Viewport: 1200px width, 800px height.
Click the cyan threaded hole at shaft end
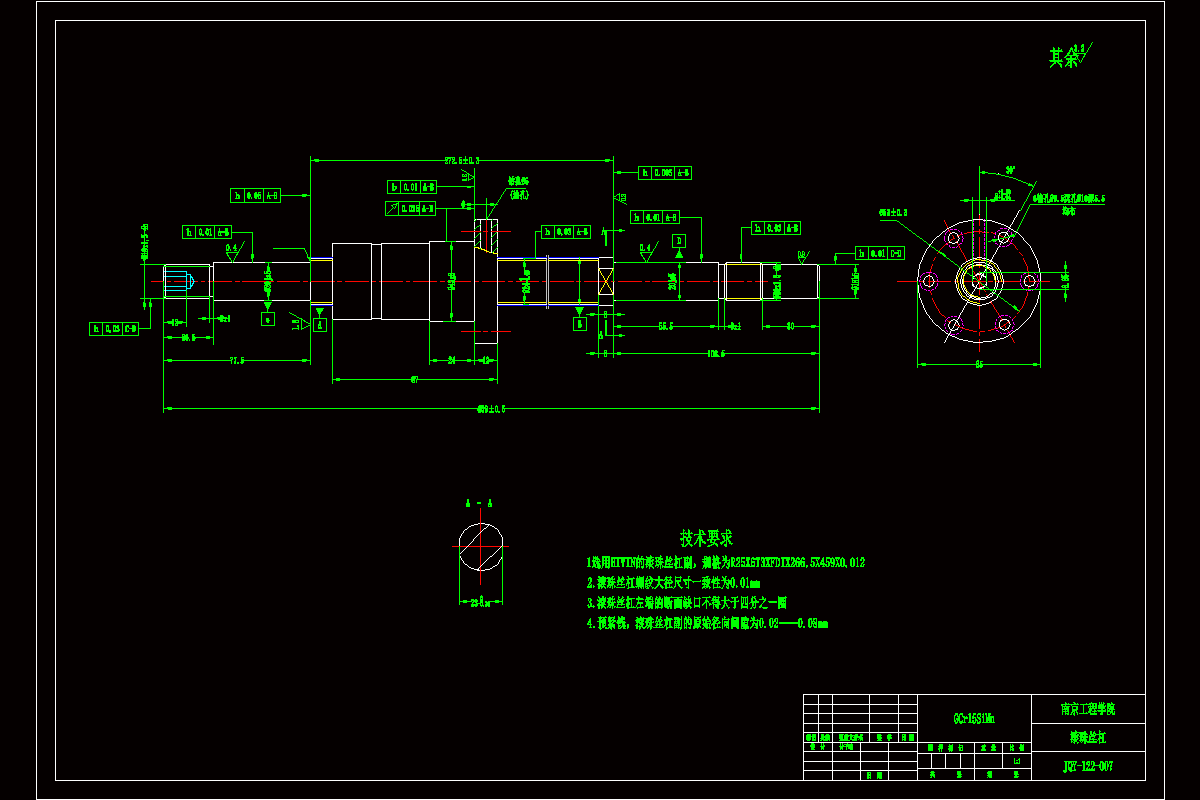(178, 280)
